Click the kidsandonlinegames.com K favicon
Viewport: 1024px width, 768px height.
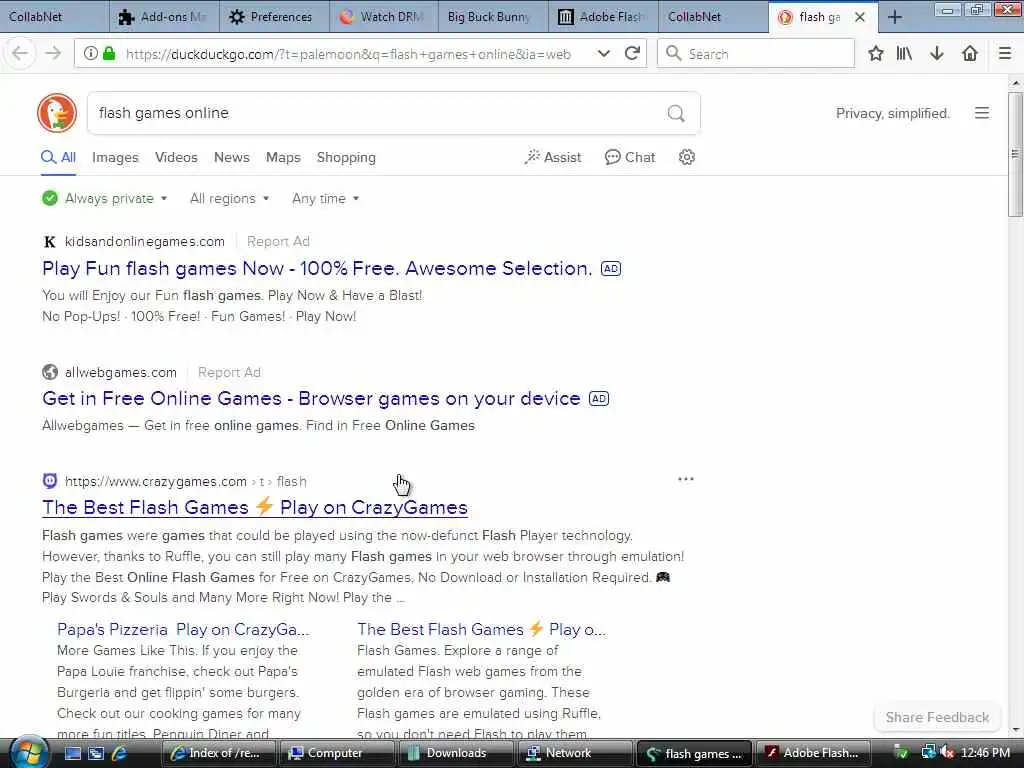[x=50, y=242]
